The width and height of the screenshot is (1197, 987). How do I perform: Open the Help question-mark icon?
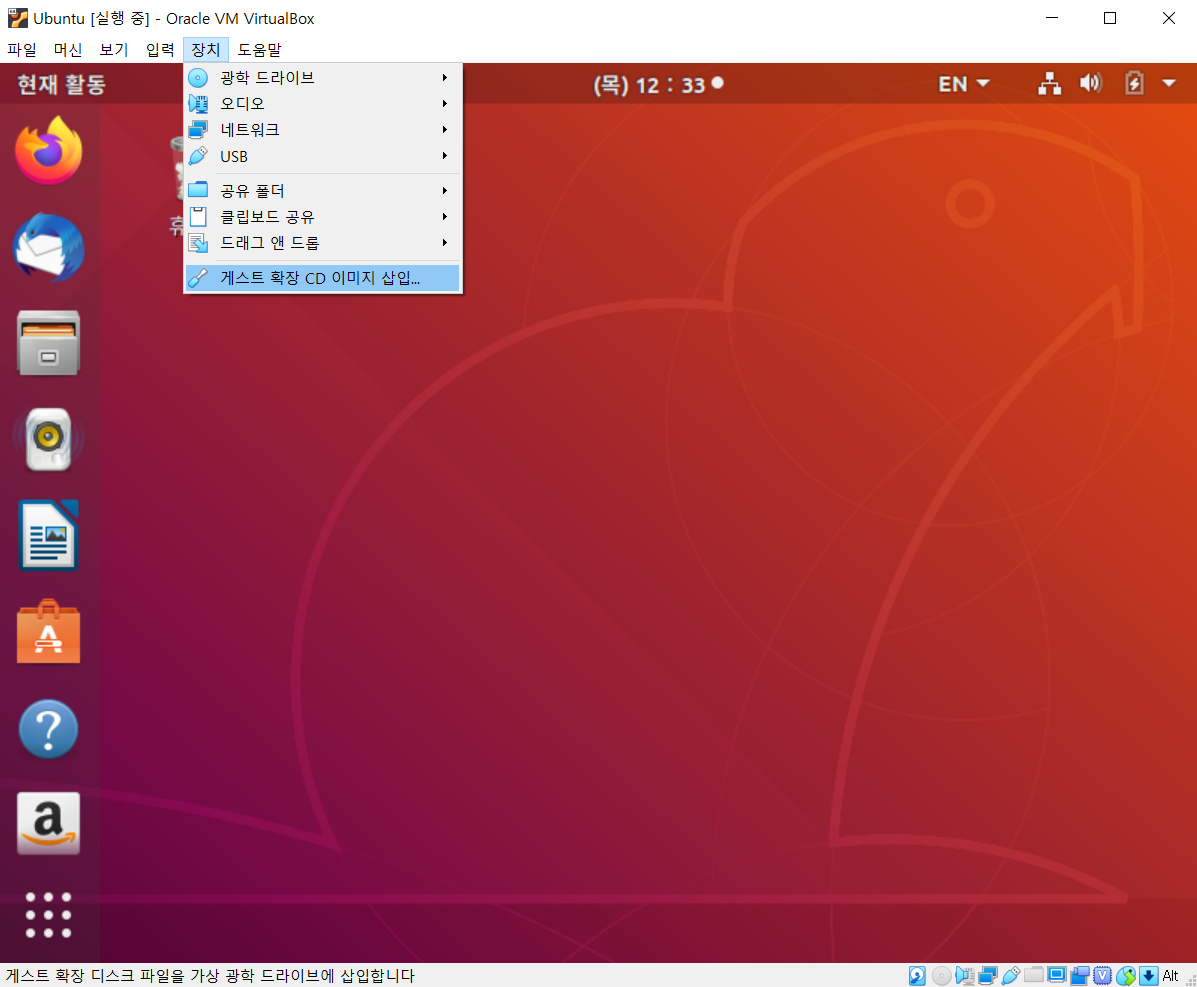[49, 729]
